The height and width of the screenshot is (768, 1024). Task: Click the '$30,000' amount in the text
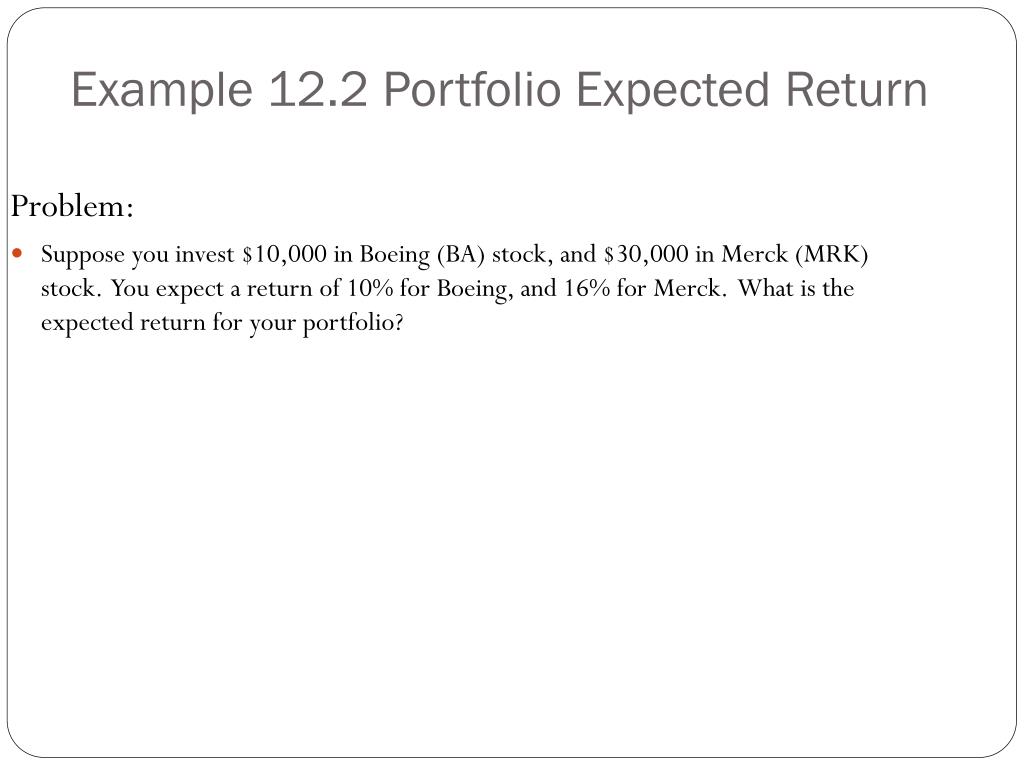point(645,254)
